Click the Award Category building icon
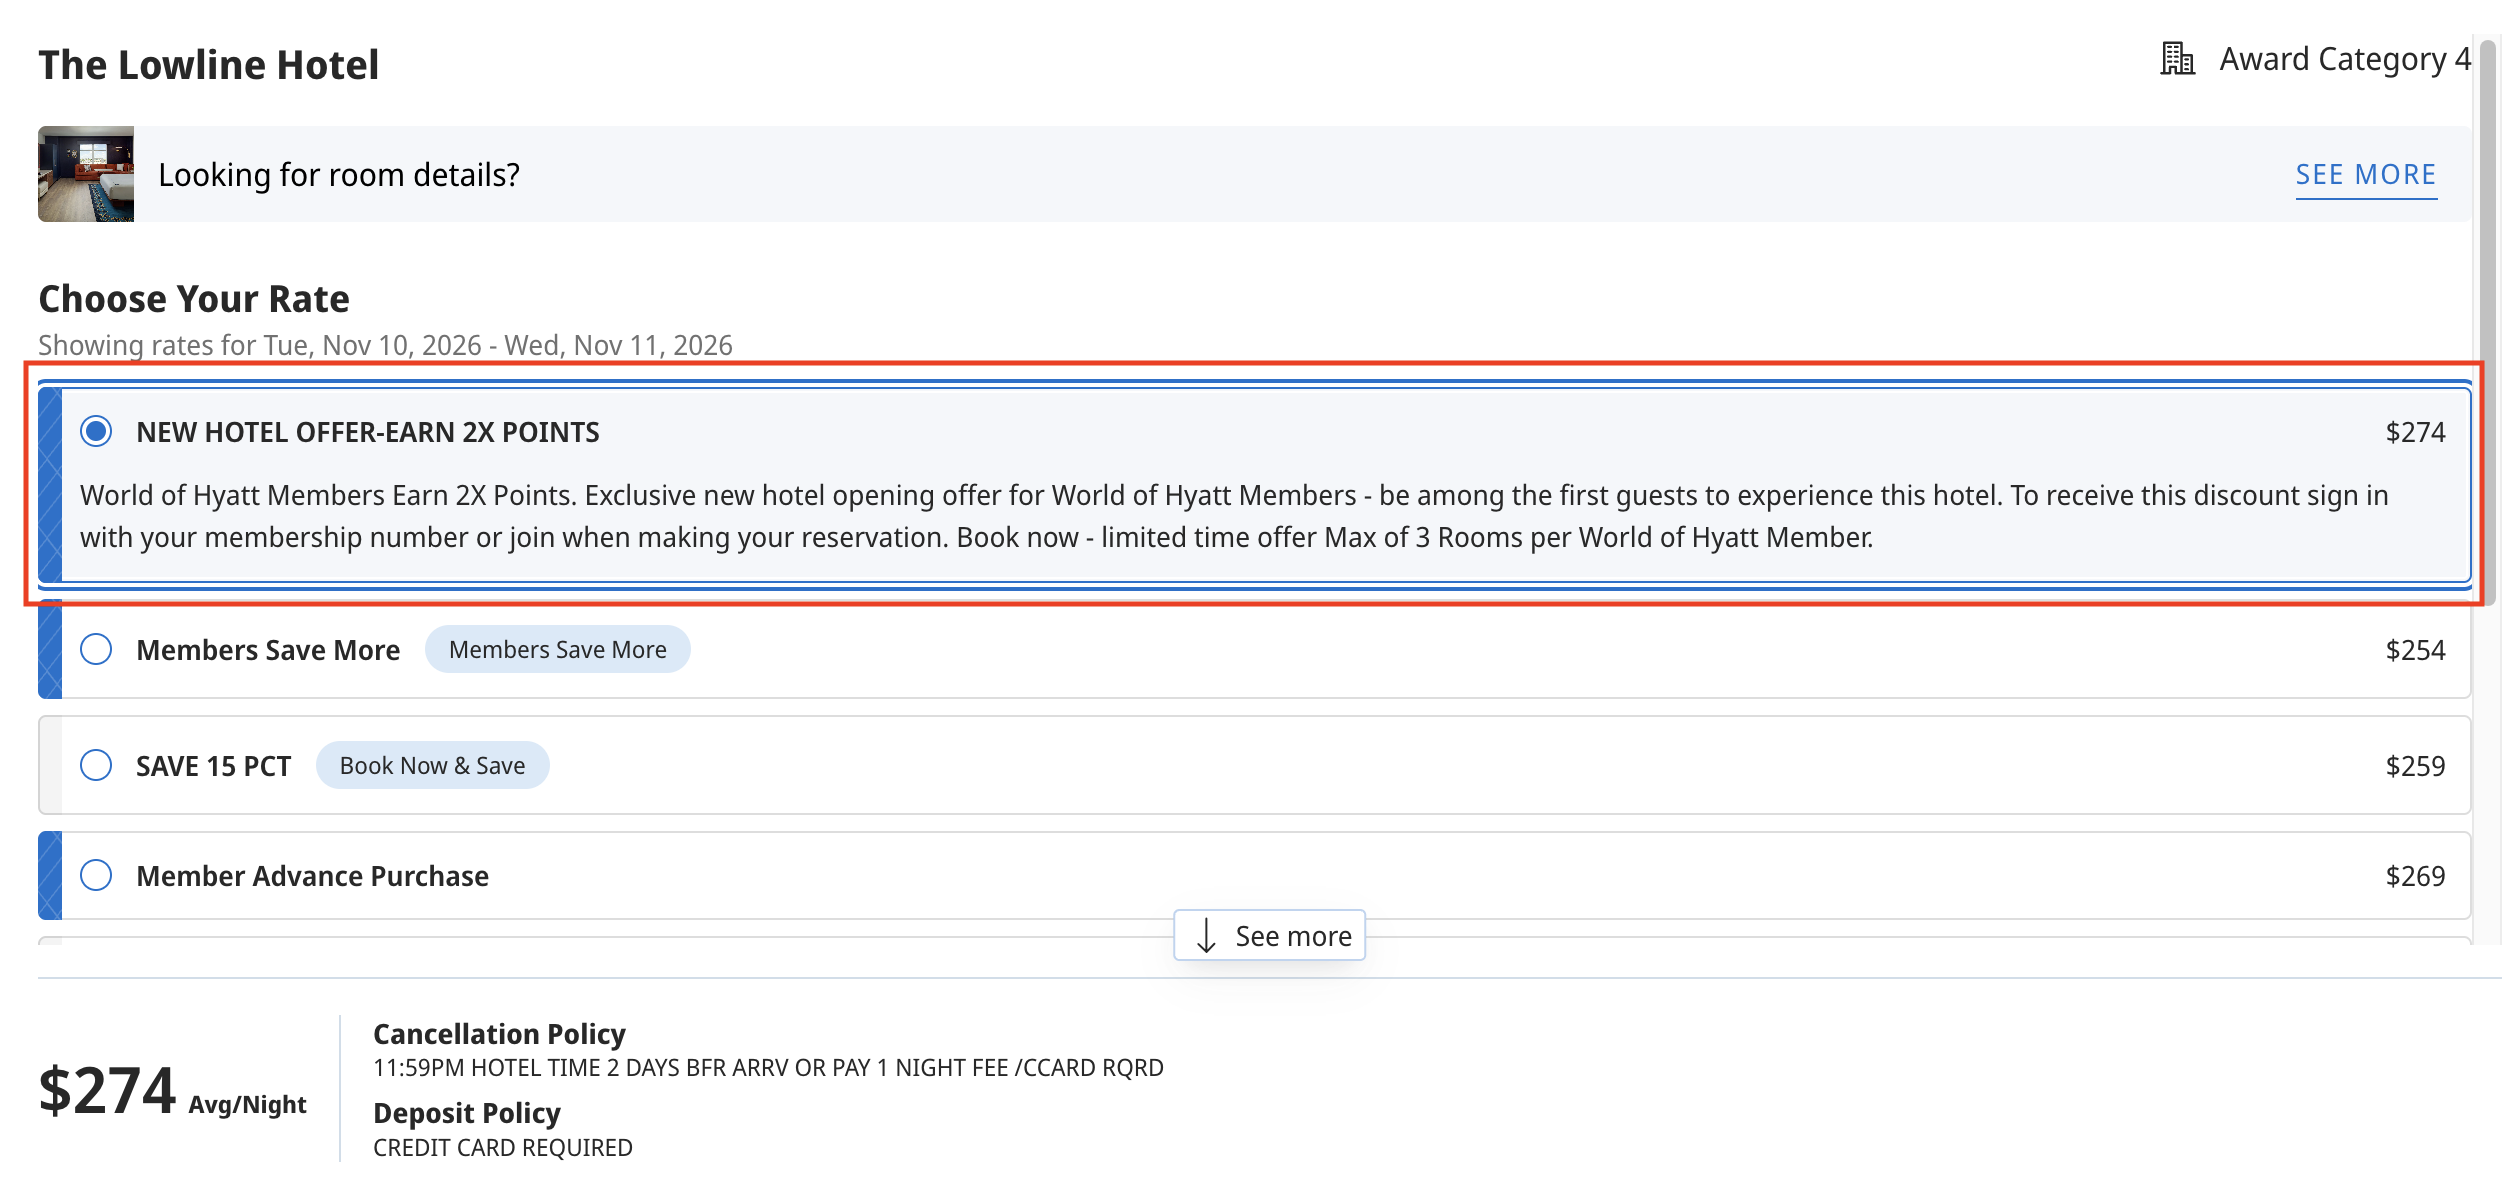 click(x=2177, y=59)
